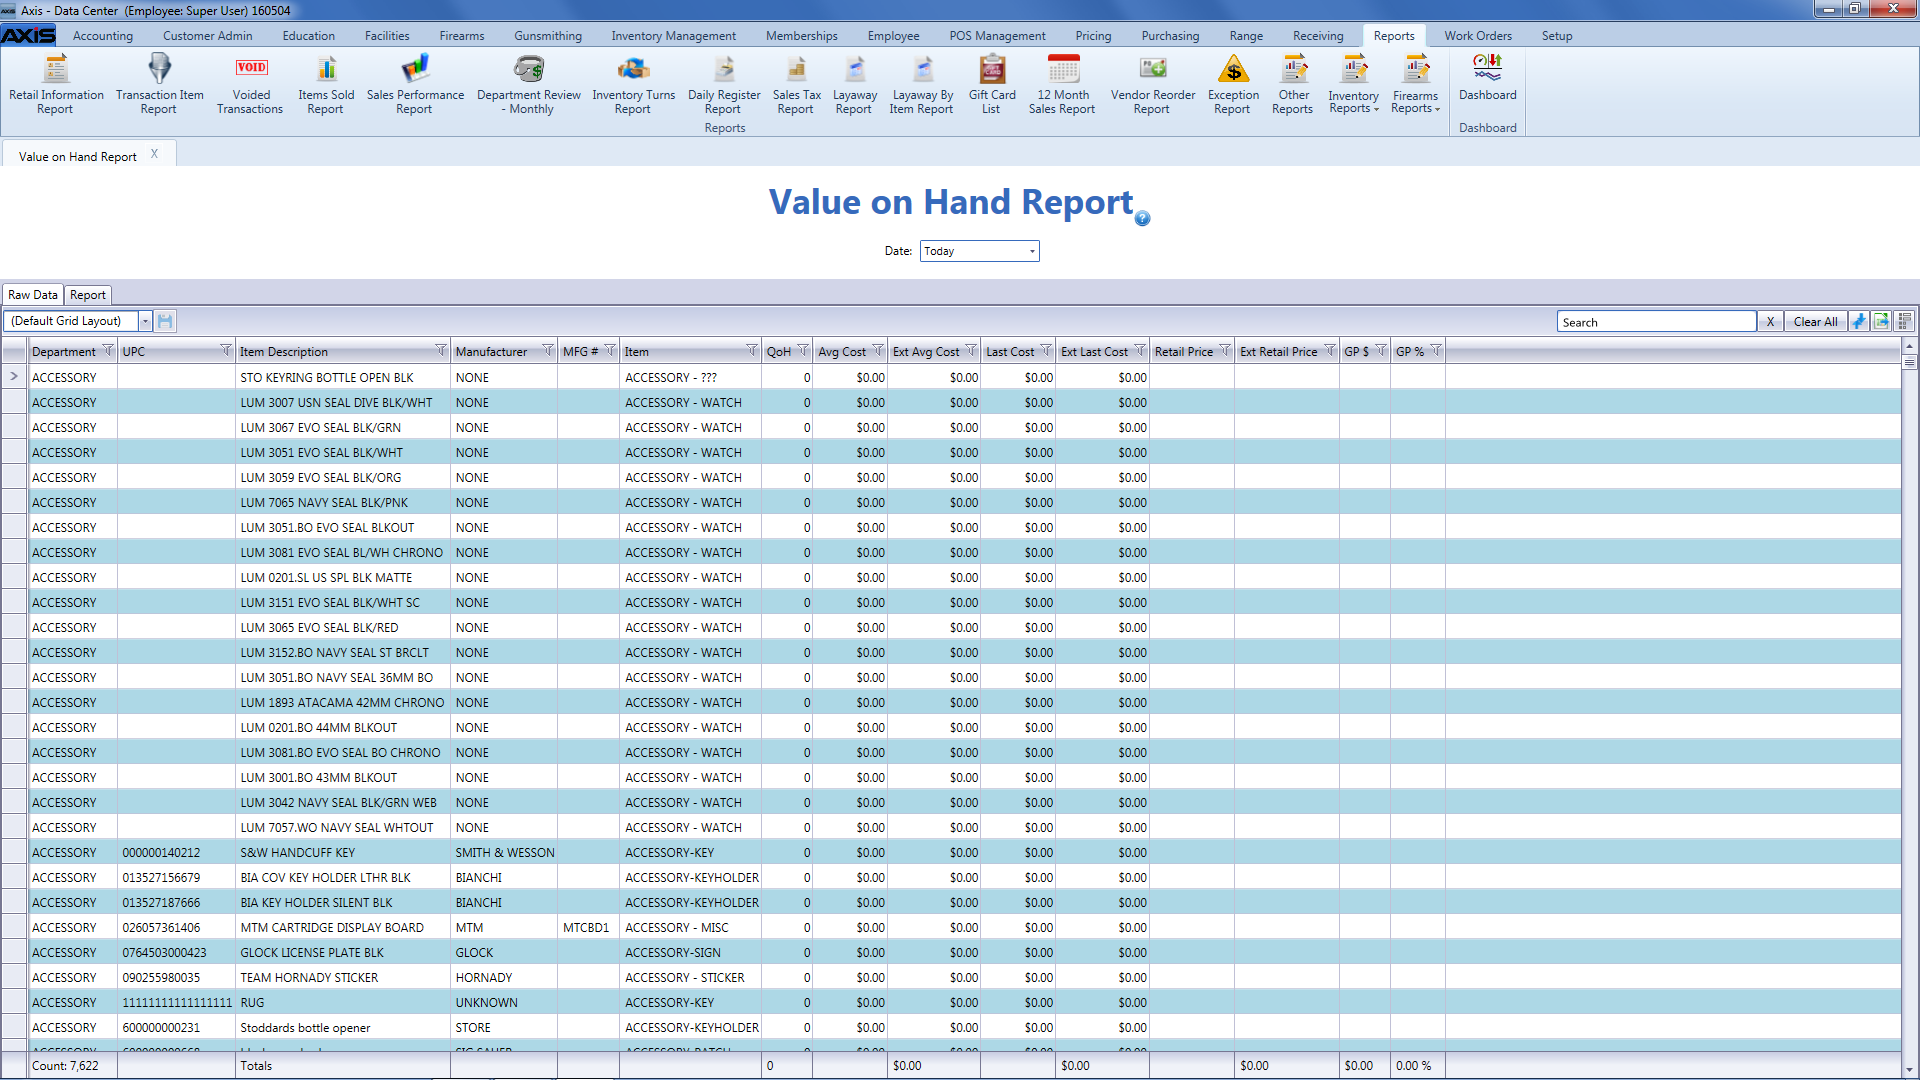Filter the Manufacturer column
The height and width of the screenshot is (1080, 1920).
[548, 350]
